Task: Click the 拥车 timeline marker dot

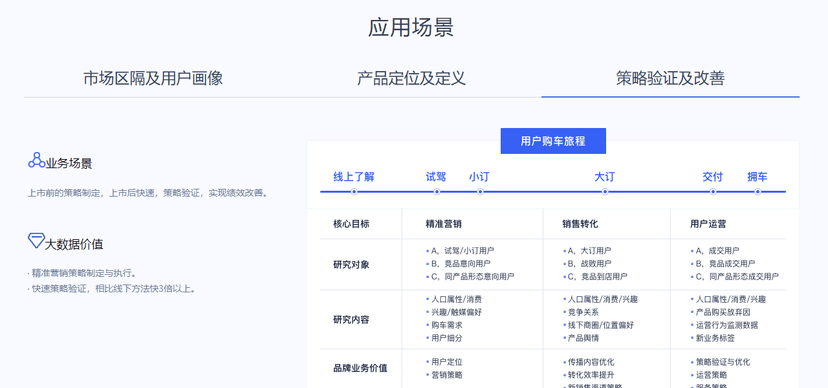Action: [757, 192]
